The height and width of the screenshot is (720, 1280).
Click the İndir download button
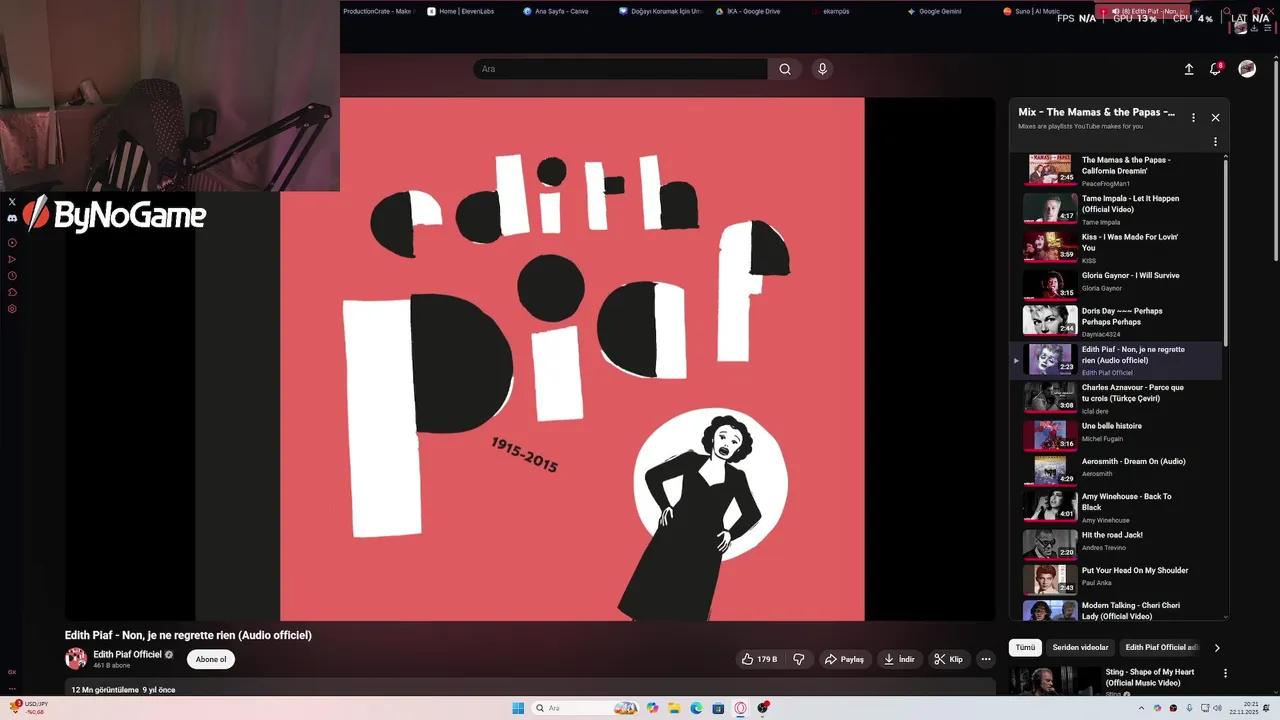click(899, 659)
